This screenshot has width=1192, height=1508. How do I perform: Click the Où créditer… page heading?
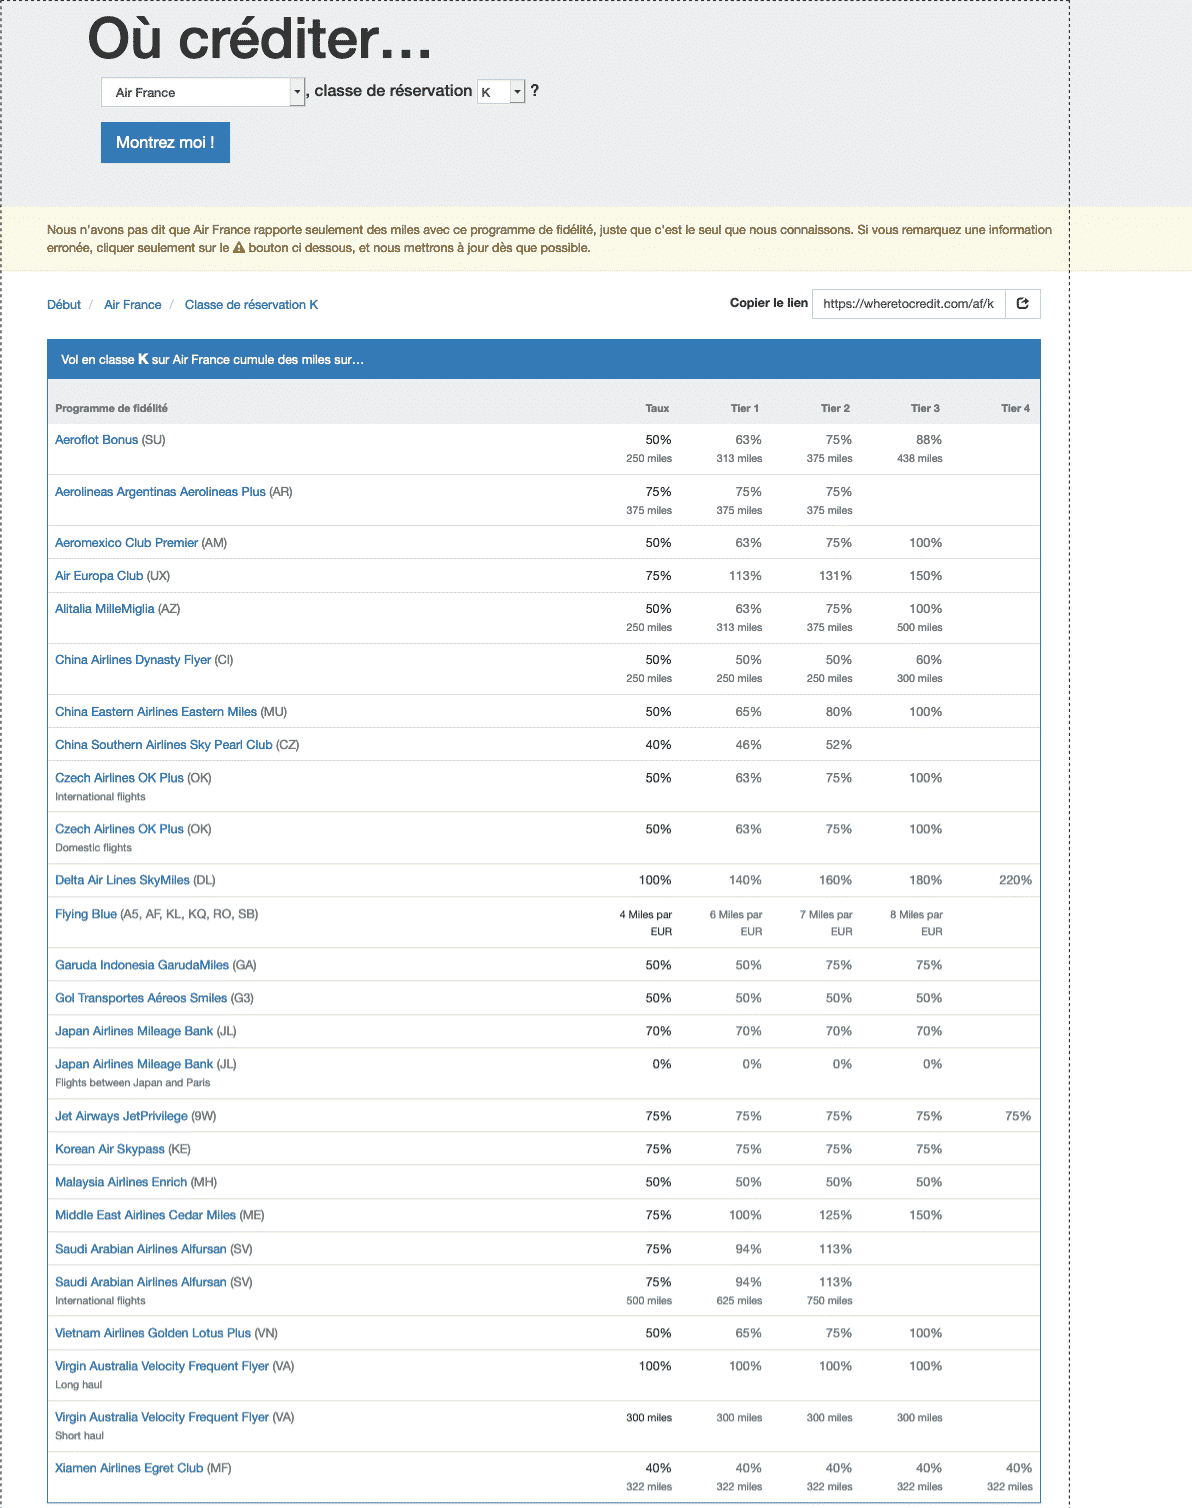tap(260, 40)
